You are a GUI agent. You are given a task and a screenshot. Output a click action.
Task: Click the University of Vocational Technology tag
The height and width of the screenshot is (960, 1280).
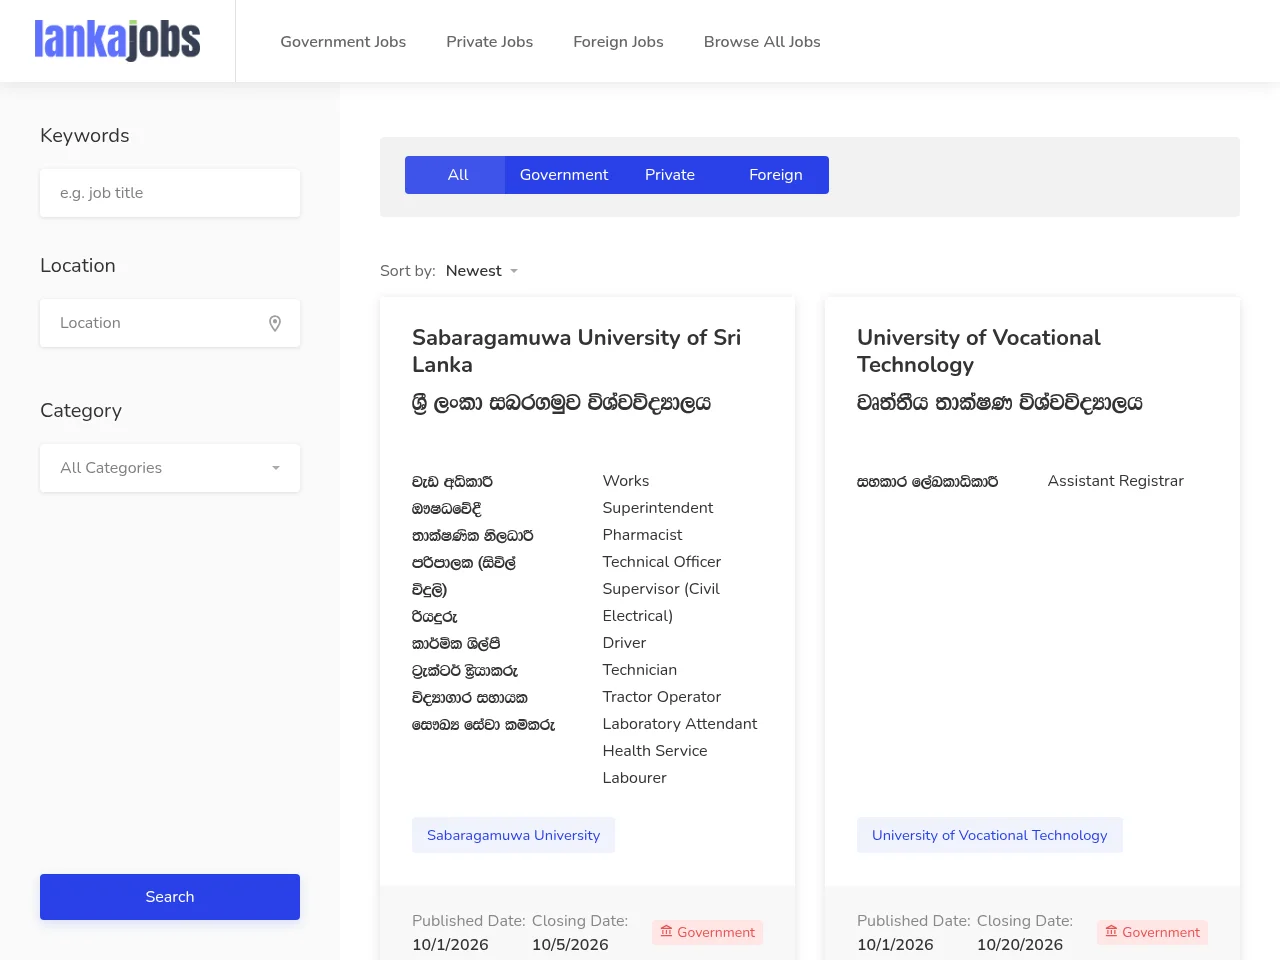pyautogui.click(x=990, y=835)
